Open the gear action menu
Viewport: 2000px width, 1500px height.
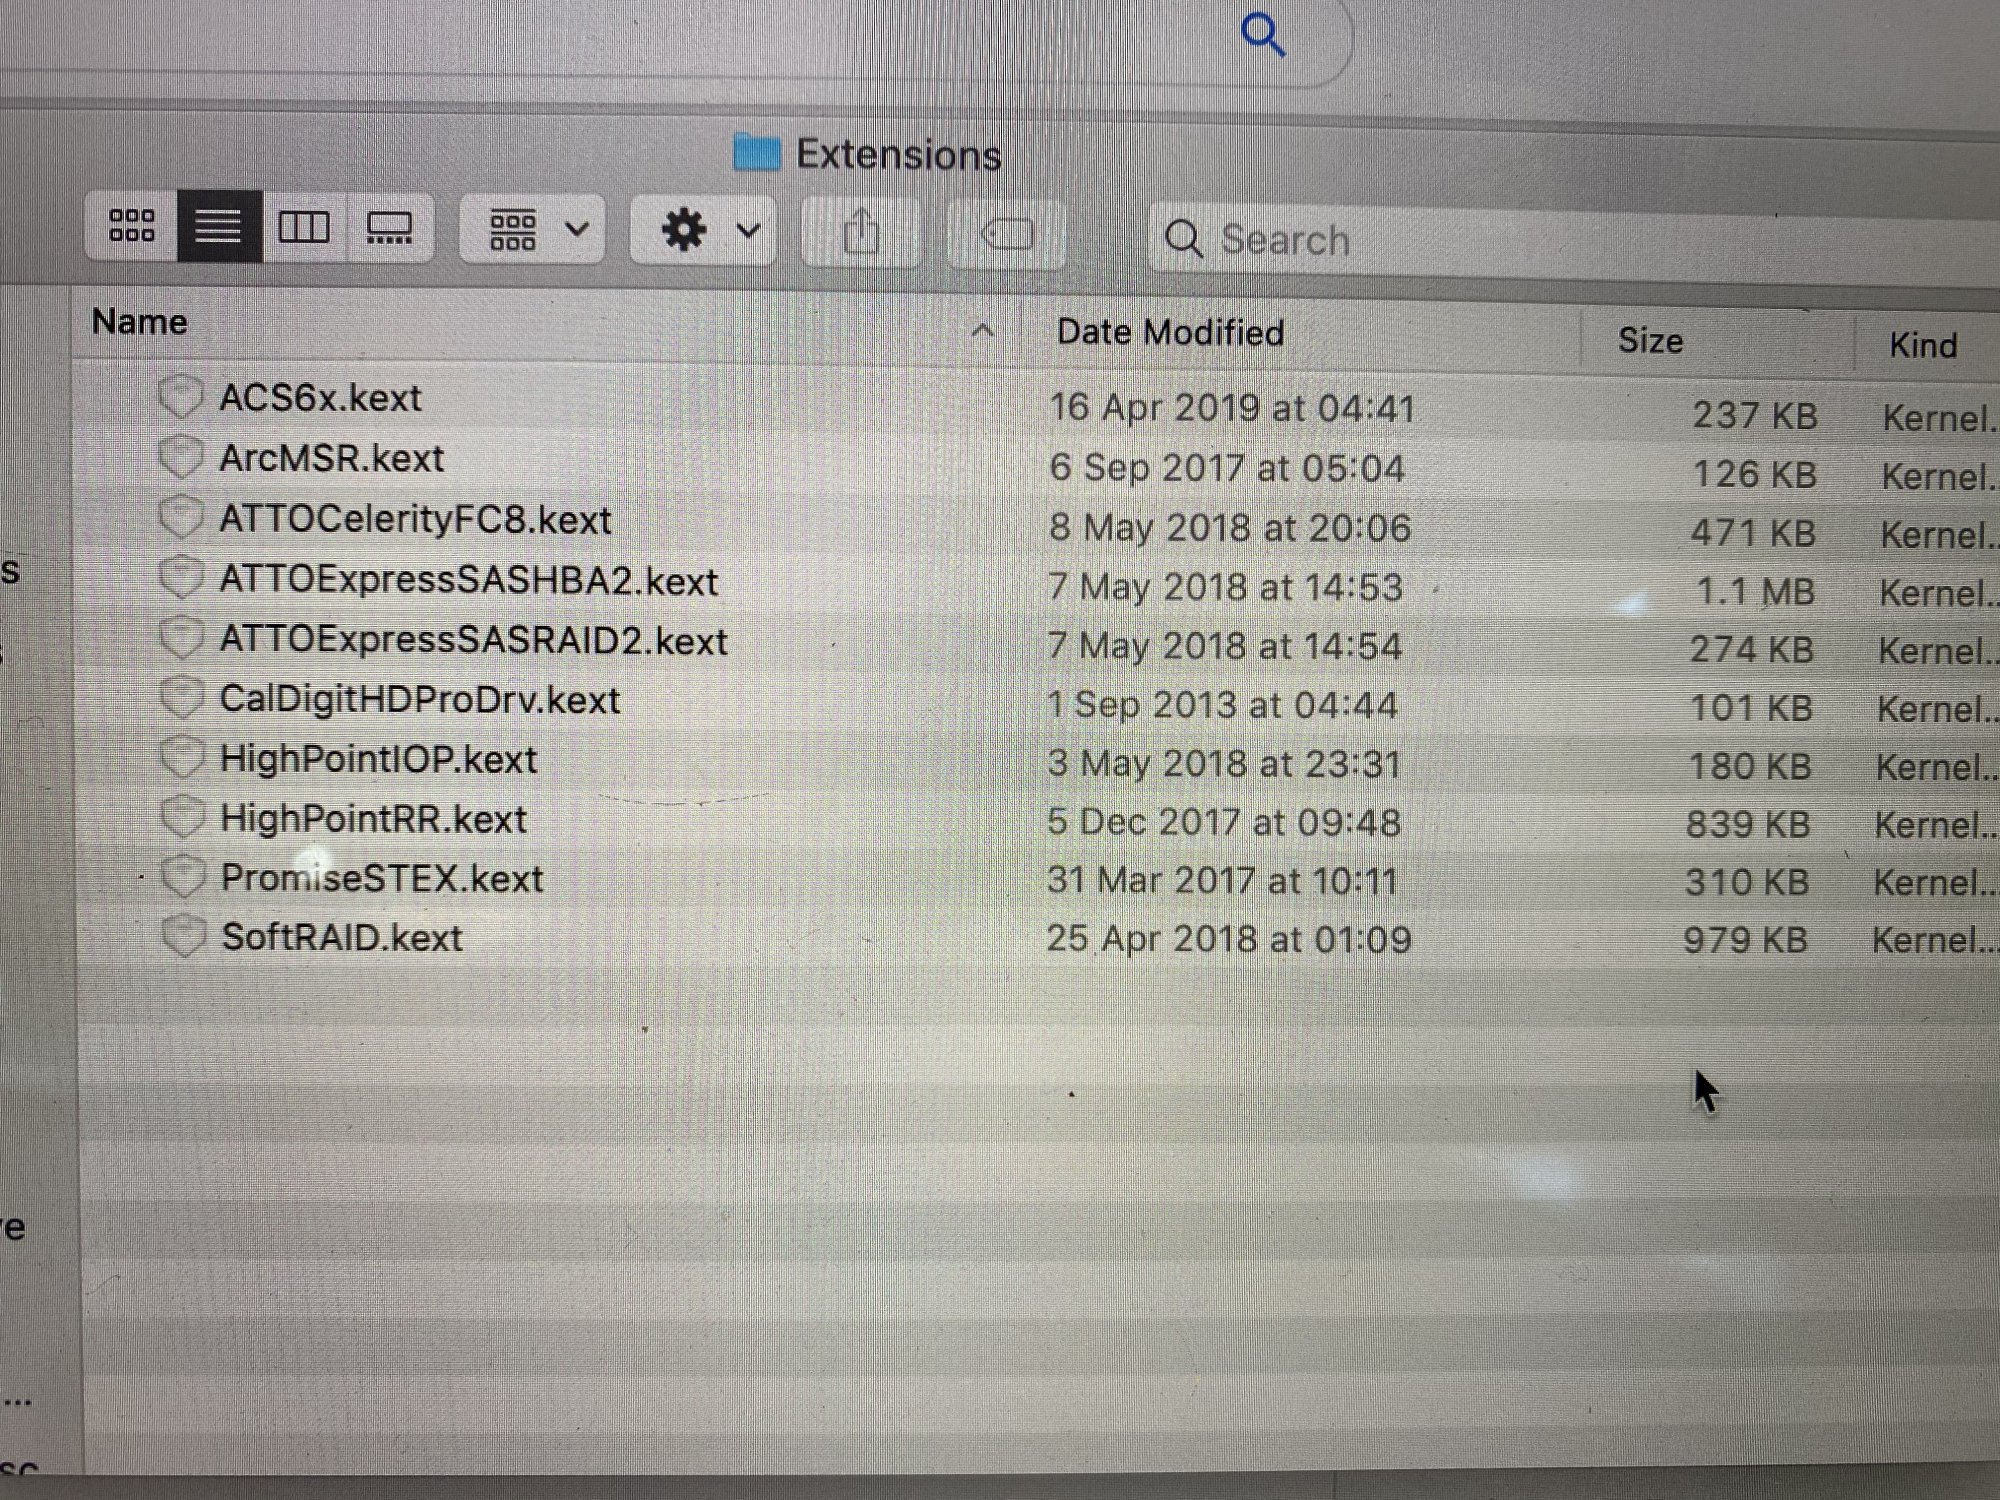coord(704,231)
